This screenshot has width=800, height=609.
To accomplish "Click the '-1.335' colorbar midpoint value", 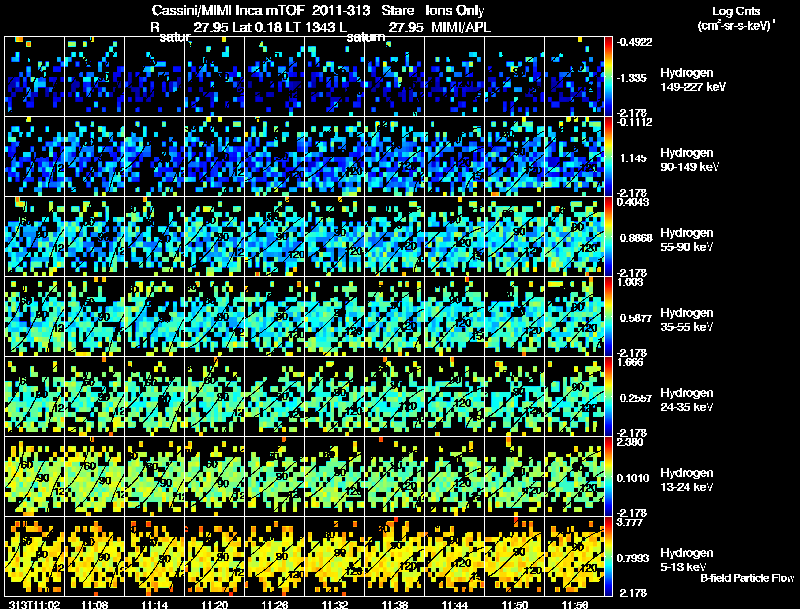I will tap(632, 78).
